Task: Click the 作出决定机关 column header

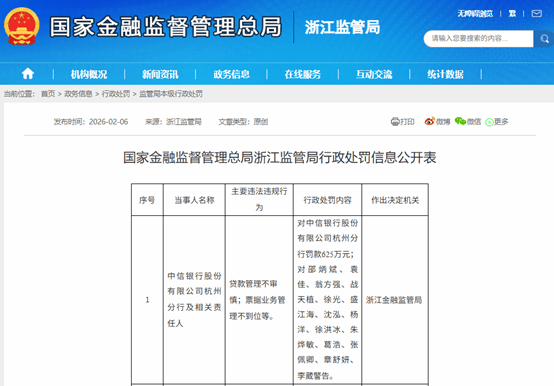Action: pyautogui.click(x=395, y=200)
